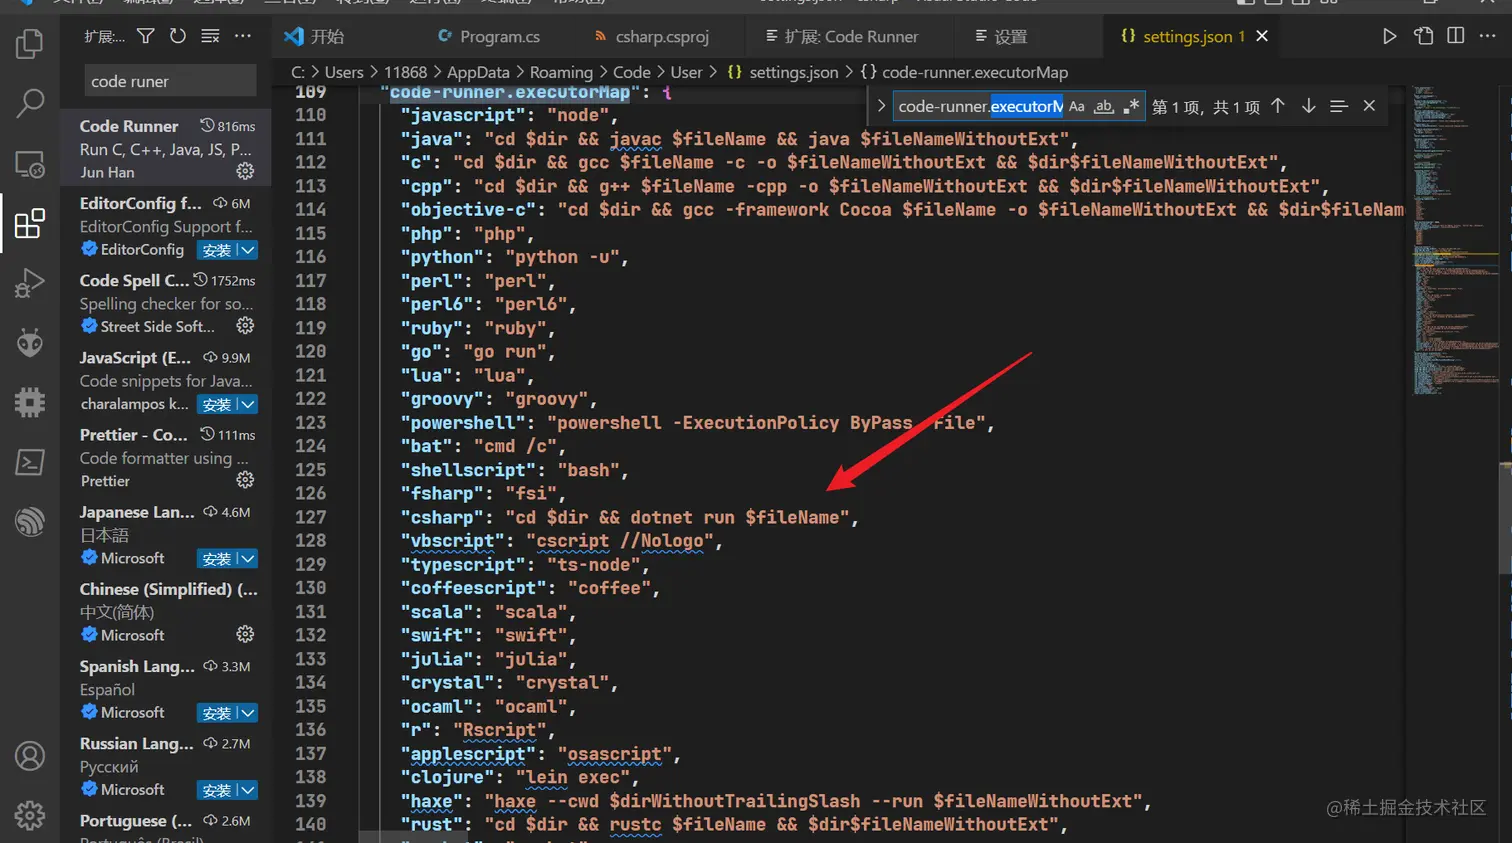Open install dropdown for Spanish Language Pack
The height and width of the screenshot is (843, 1512).
[247, 713]
